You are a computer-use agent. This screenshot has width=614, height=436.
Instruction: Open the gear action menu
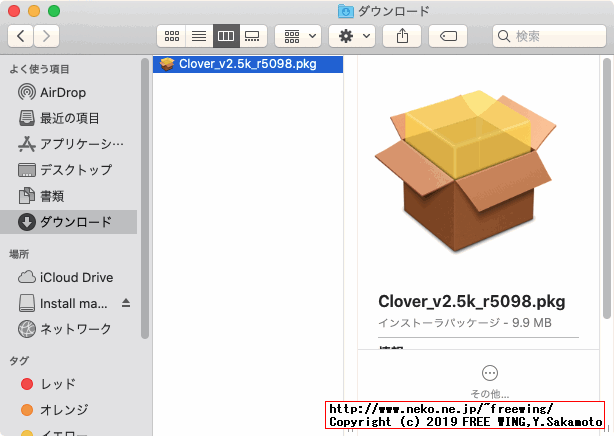pyautogui.click(x=352, y=36)
